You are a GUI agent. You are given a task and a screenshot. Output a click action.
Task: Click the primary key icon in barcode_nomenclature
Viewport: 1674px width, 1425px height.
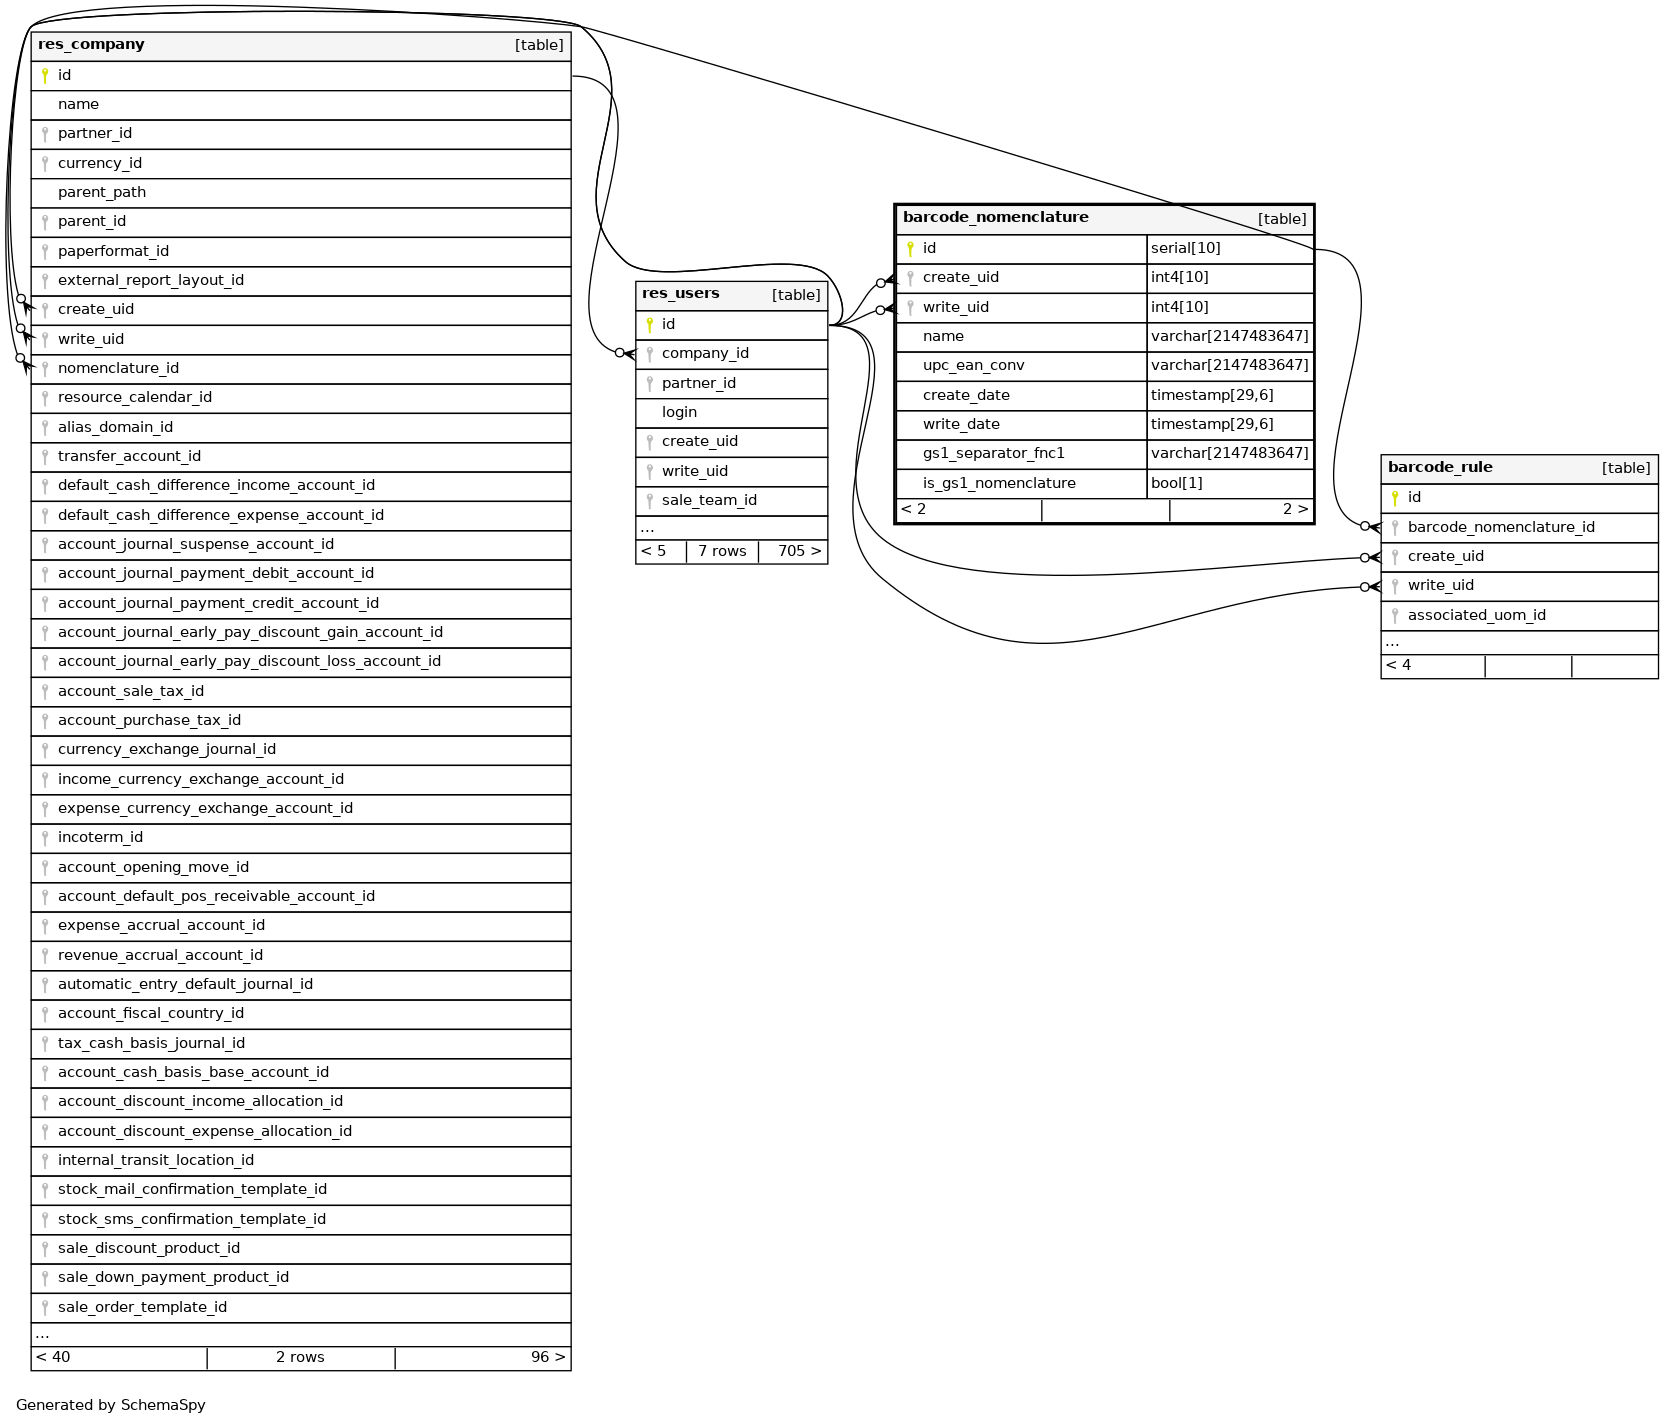point(910,248)
